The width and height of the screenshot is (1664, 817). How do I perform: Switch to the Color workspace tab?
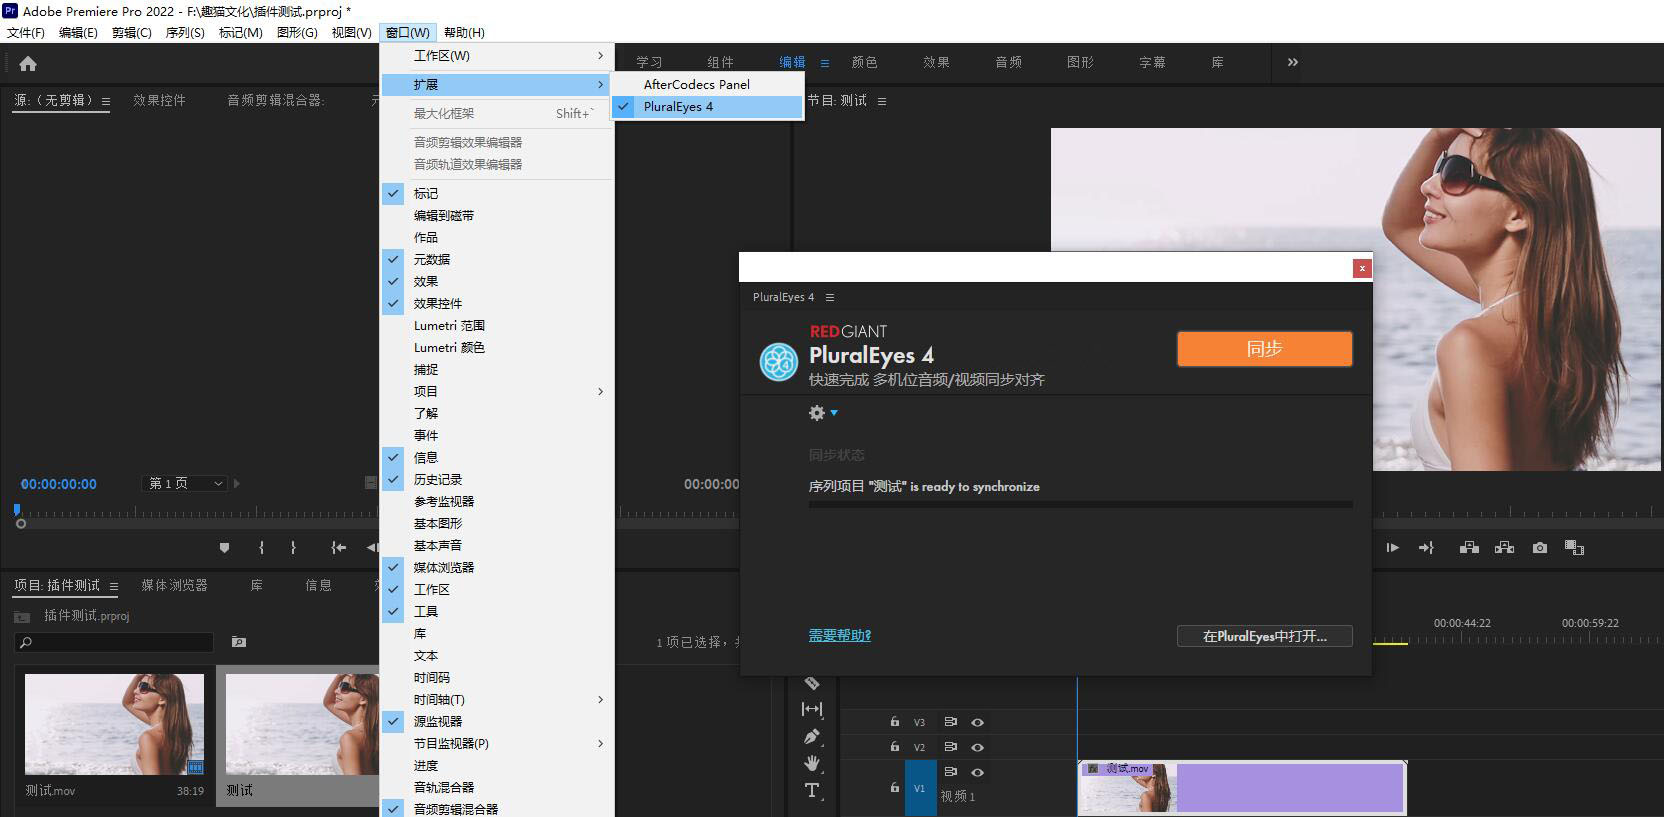pos(864,63)
